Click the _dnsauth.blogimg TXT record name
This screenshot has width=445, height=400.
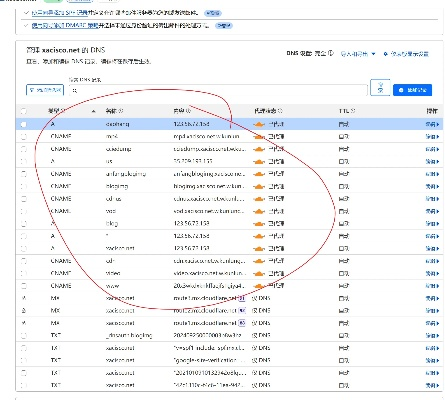pos(129,336)
